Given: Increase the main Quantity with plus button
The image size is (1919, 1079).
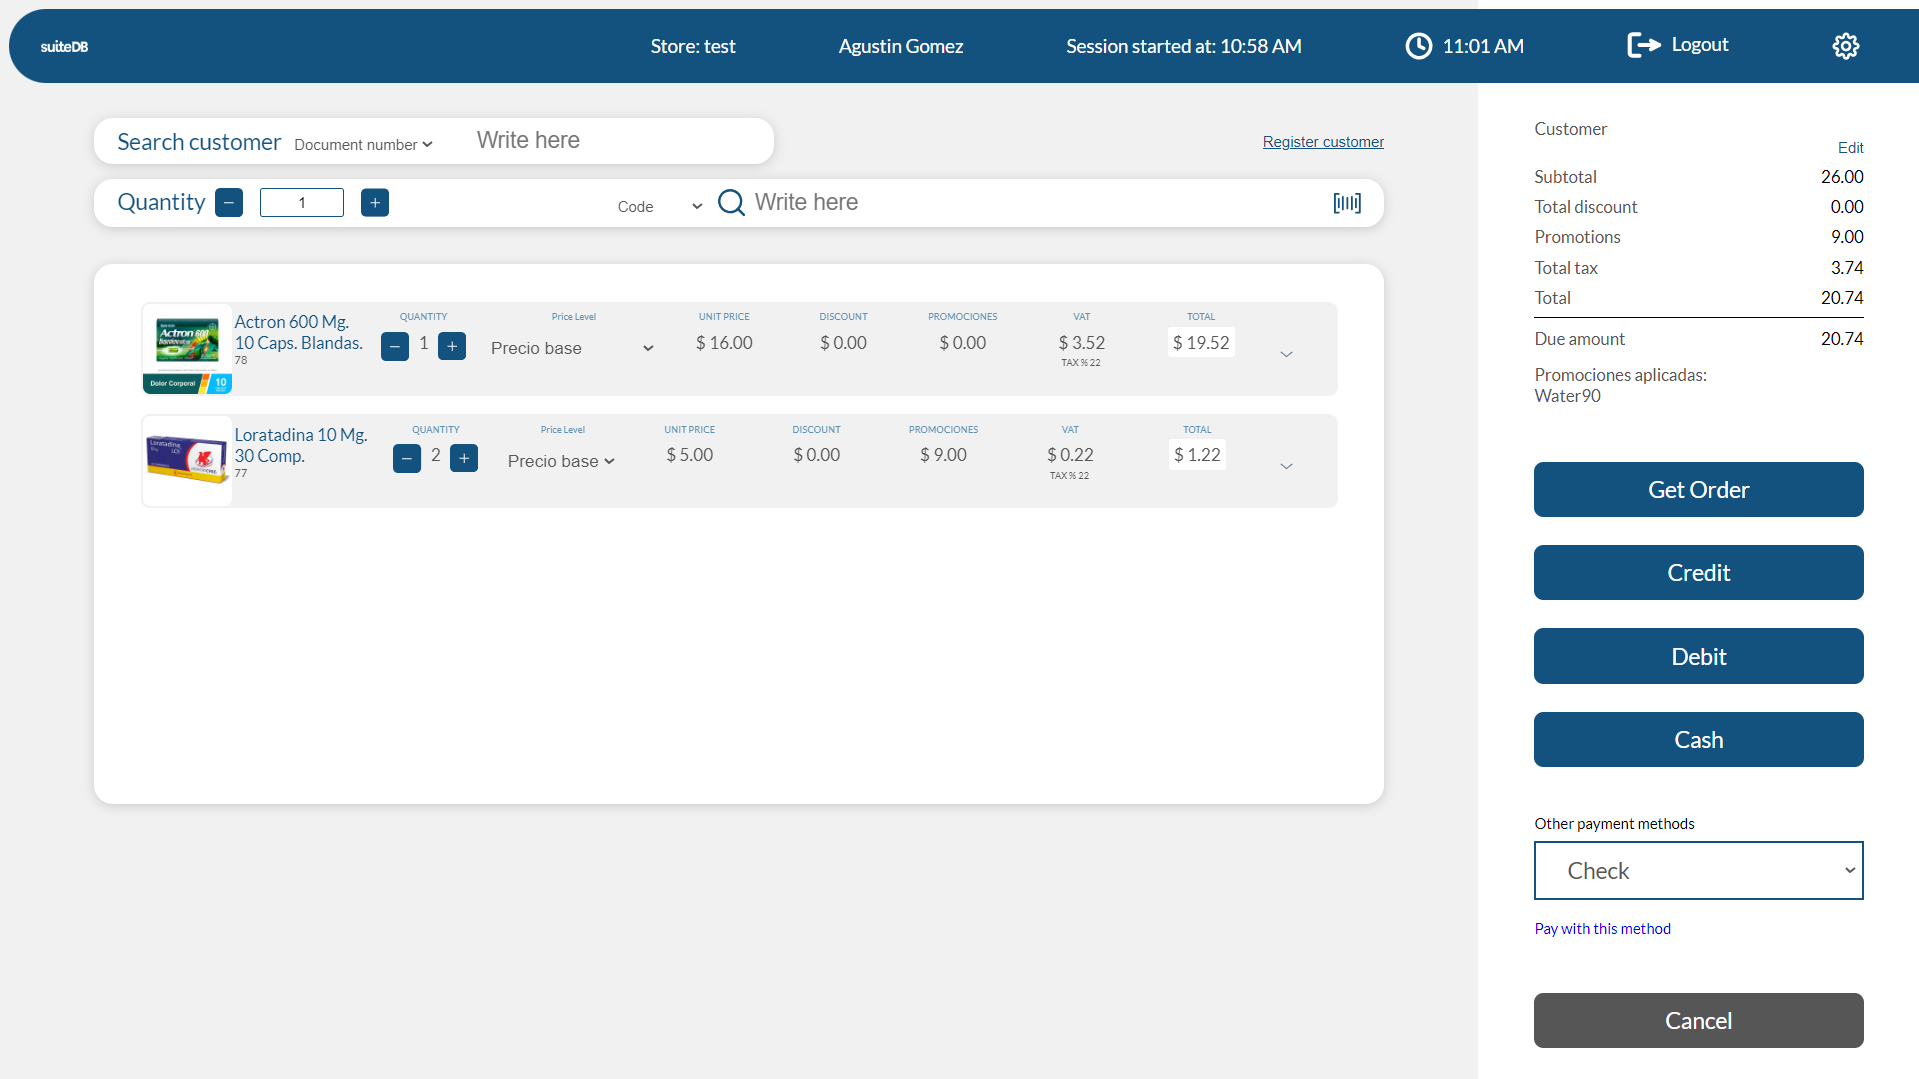Looking at the screenshot, I should pos(375,203).
